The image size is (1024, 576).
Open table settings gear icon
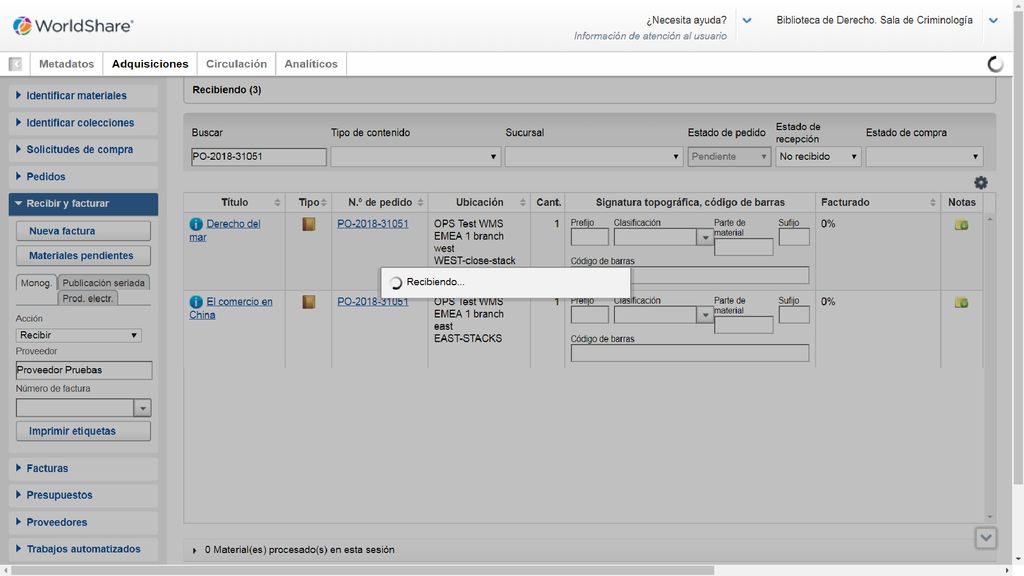[980, 182]
